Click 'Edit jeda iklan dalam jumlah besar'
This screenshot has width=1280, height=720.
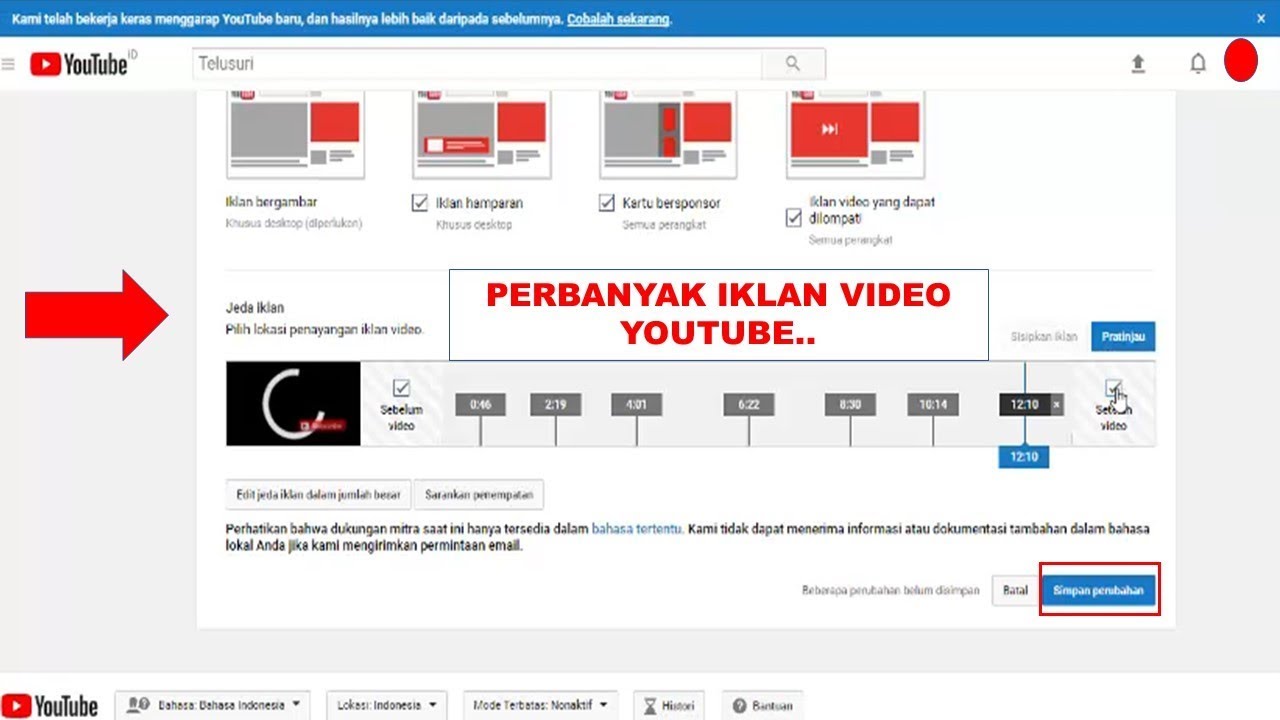coord(318,495)
